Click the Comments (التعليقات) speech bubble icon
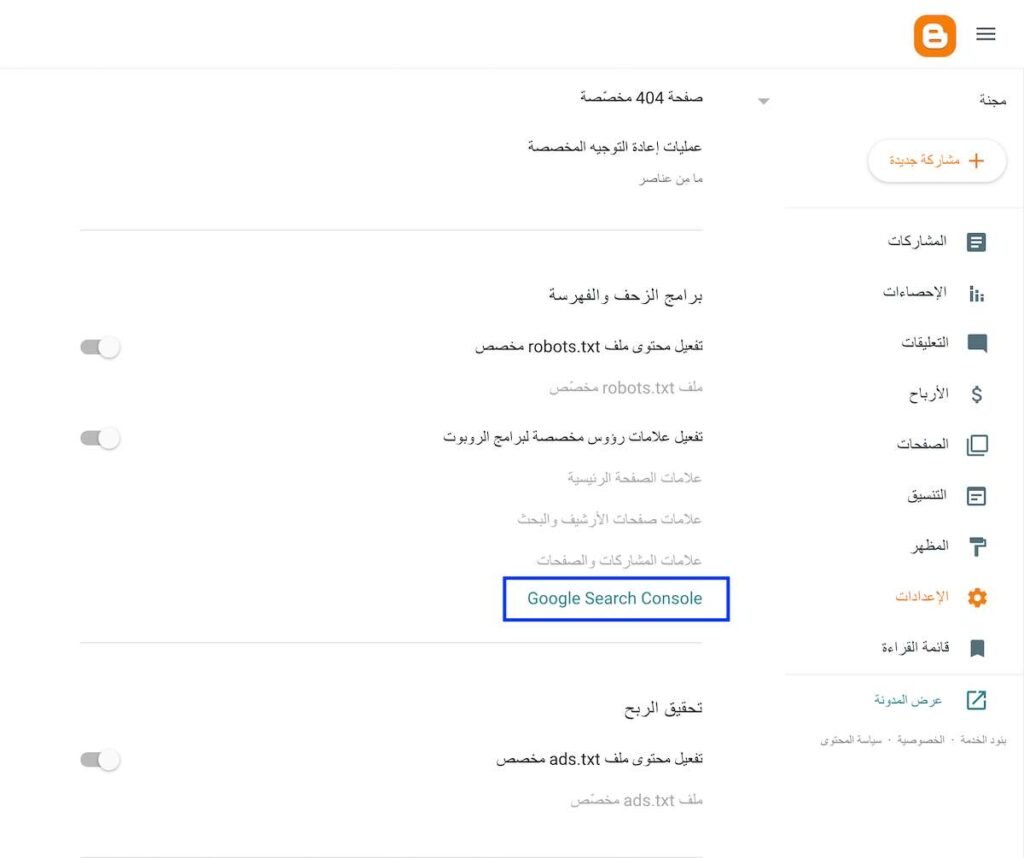The width and height of the screenshot is (1024, 858). tap(977, 344)
